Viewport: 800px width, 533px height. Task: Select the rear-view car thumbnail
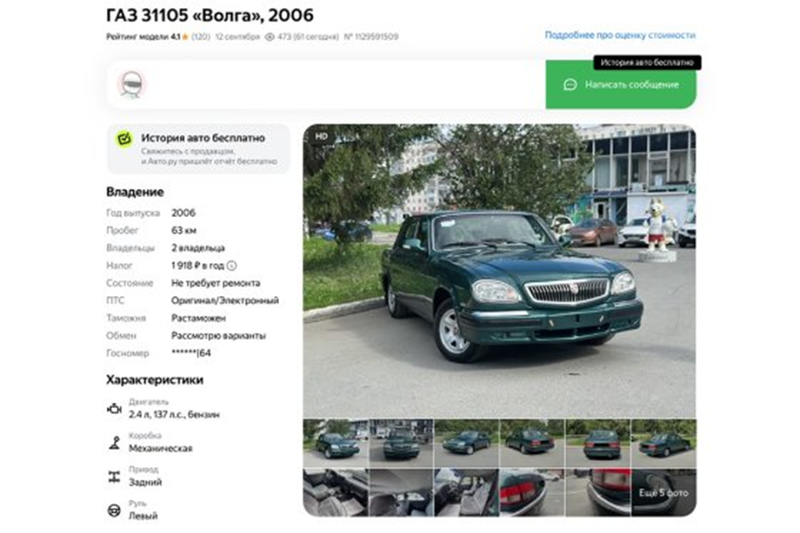[x=598, y=443]
